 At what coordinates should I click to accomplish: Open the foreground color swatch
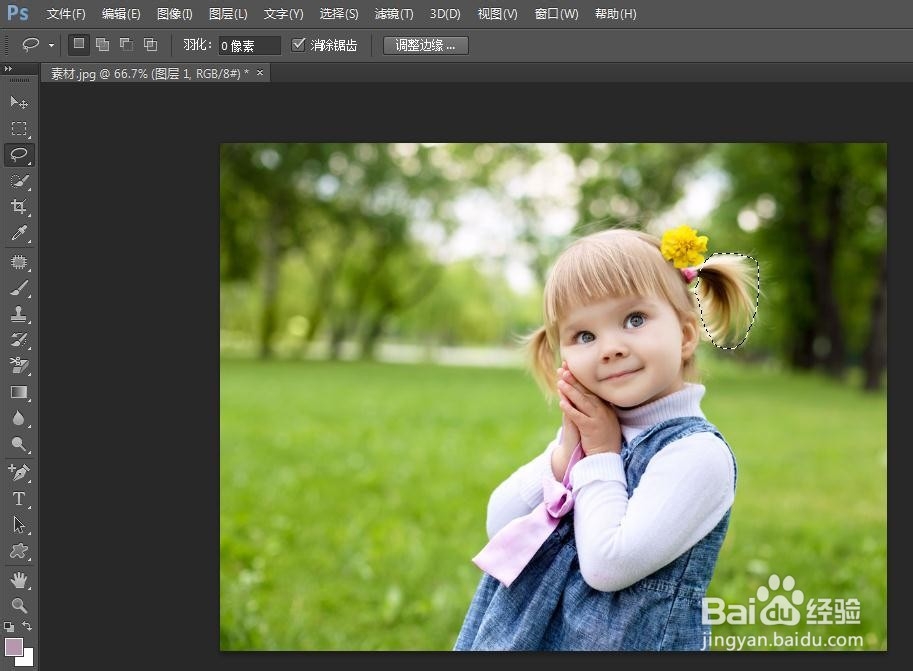(13, 647)
